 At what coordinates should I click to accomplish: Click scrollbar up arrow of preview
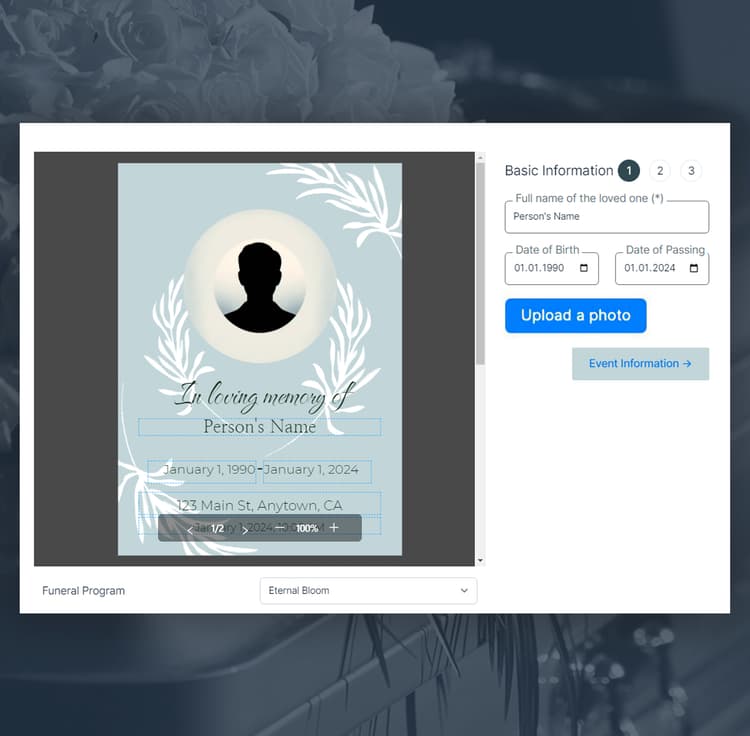coord(480,157)
